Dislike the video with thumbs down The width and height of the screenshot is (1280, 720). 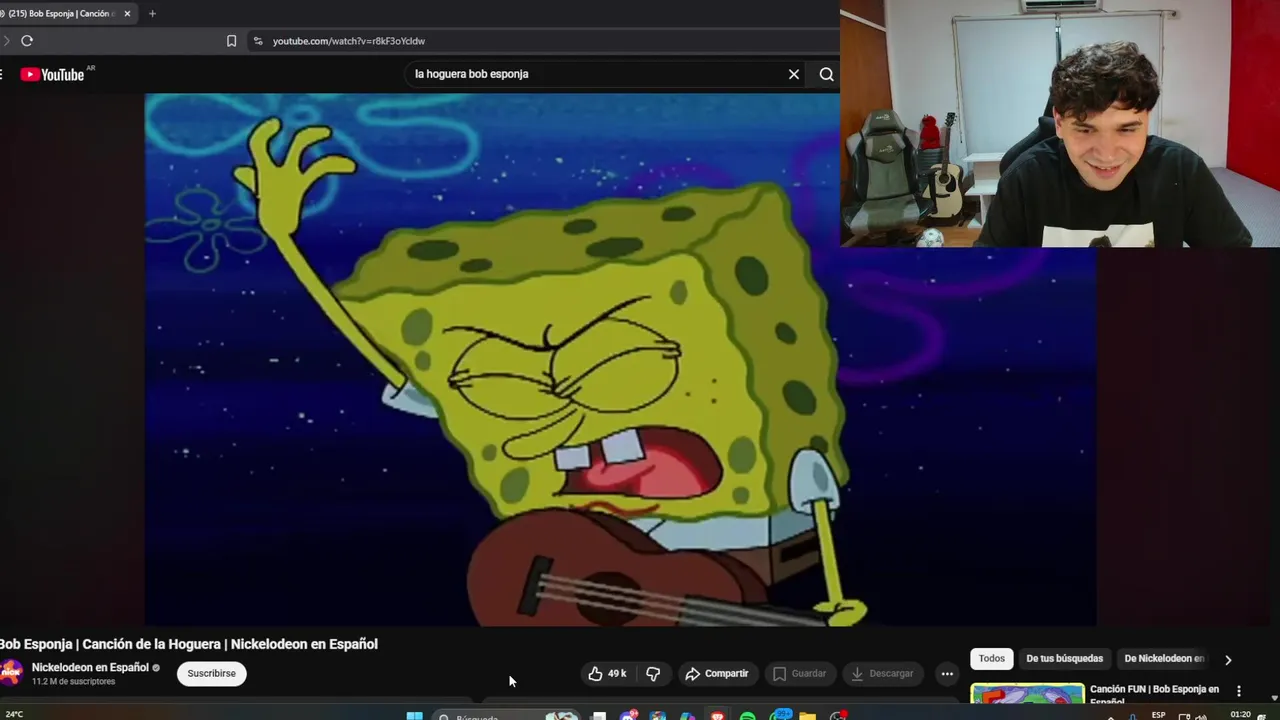tap(653, 674)
